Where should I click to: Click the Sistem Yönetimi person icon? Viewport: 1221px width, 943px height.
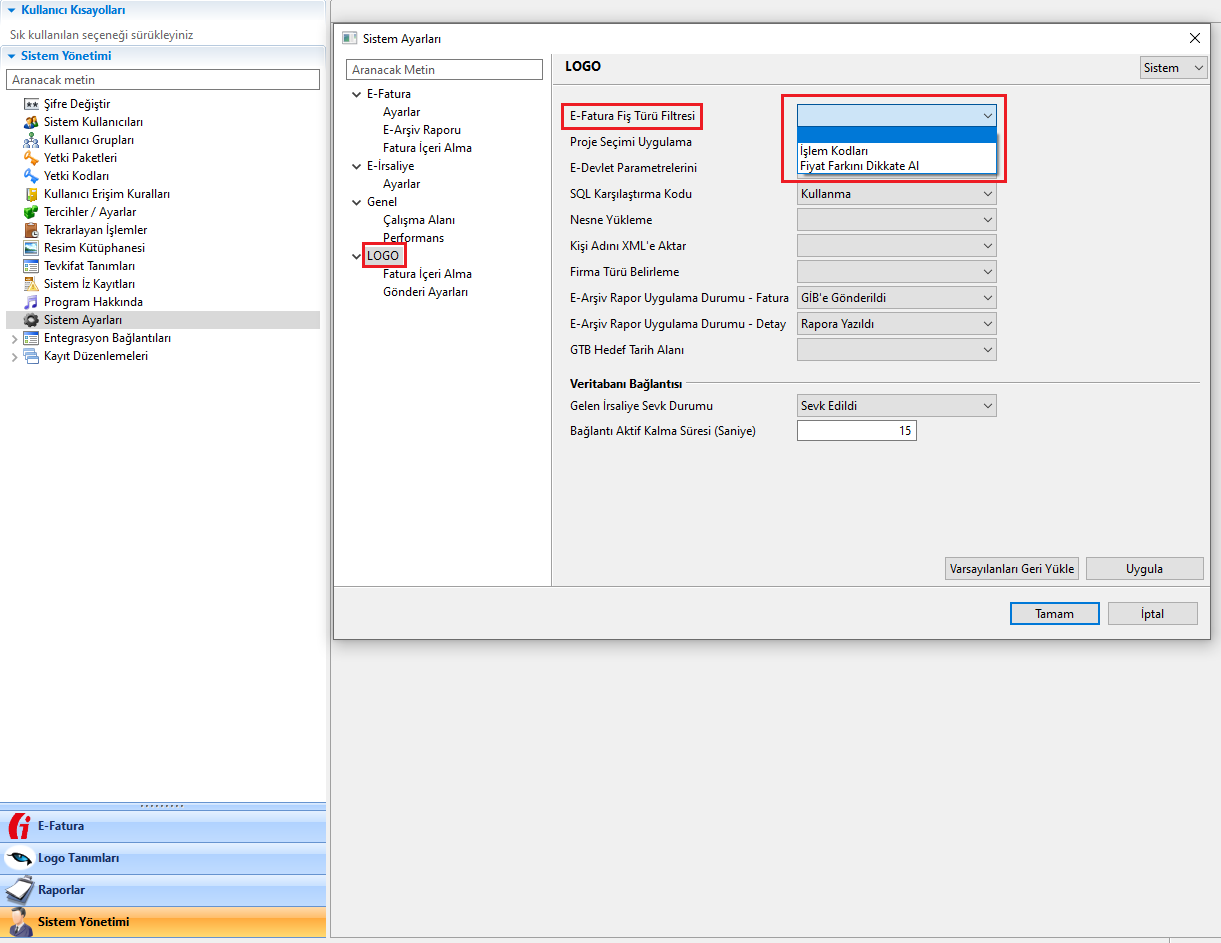coord(19,922)
